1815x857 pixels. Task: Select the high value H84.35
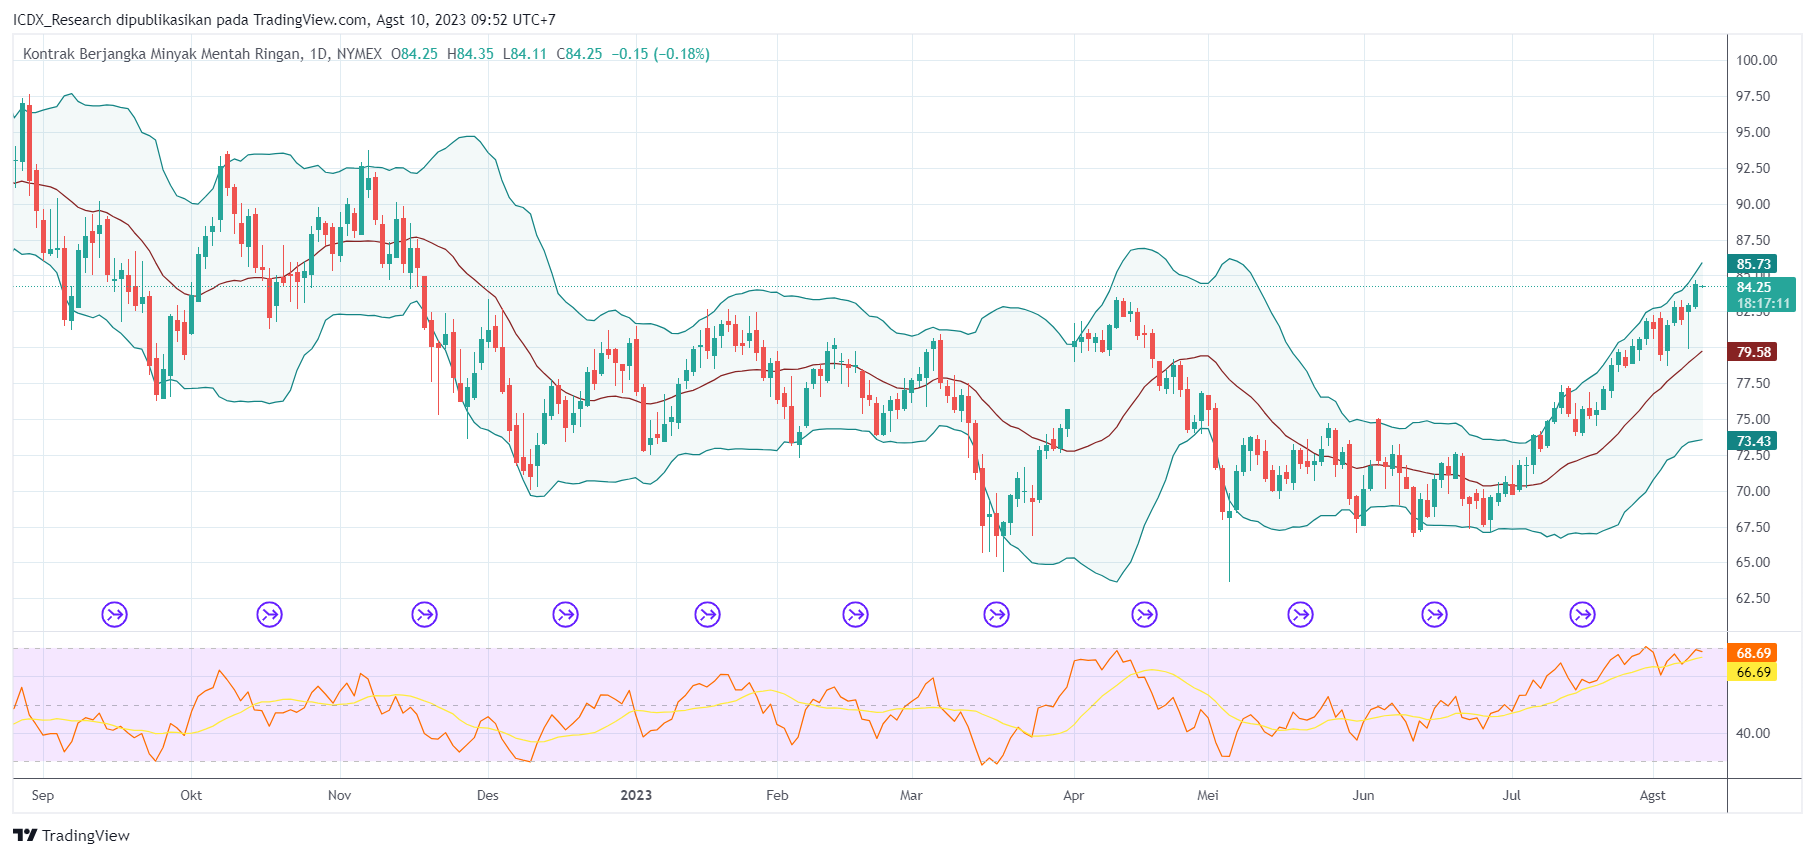point(470,54)
